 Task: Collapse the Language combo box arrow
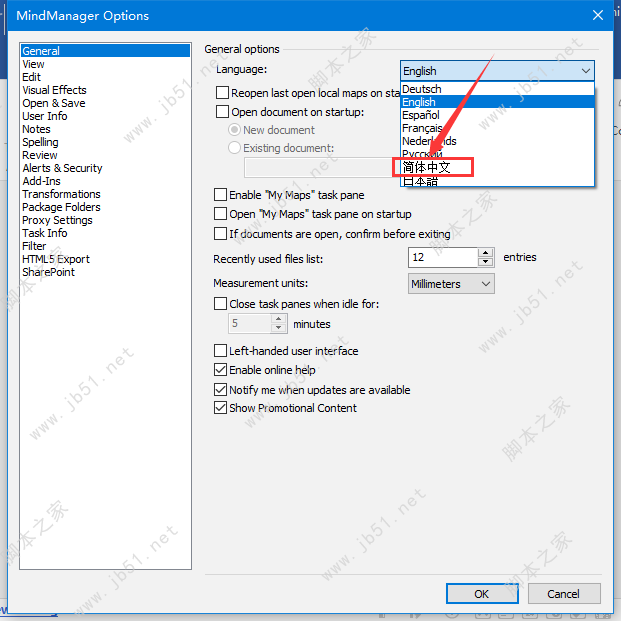586,71
